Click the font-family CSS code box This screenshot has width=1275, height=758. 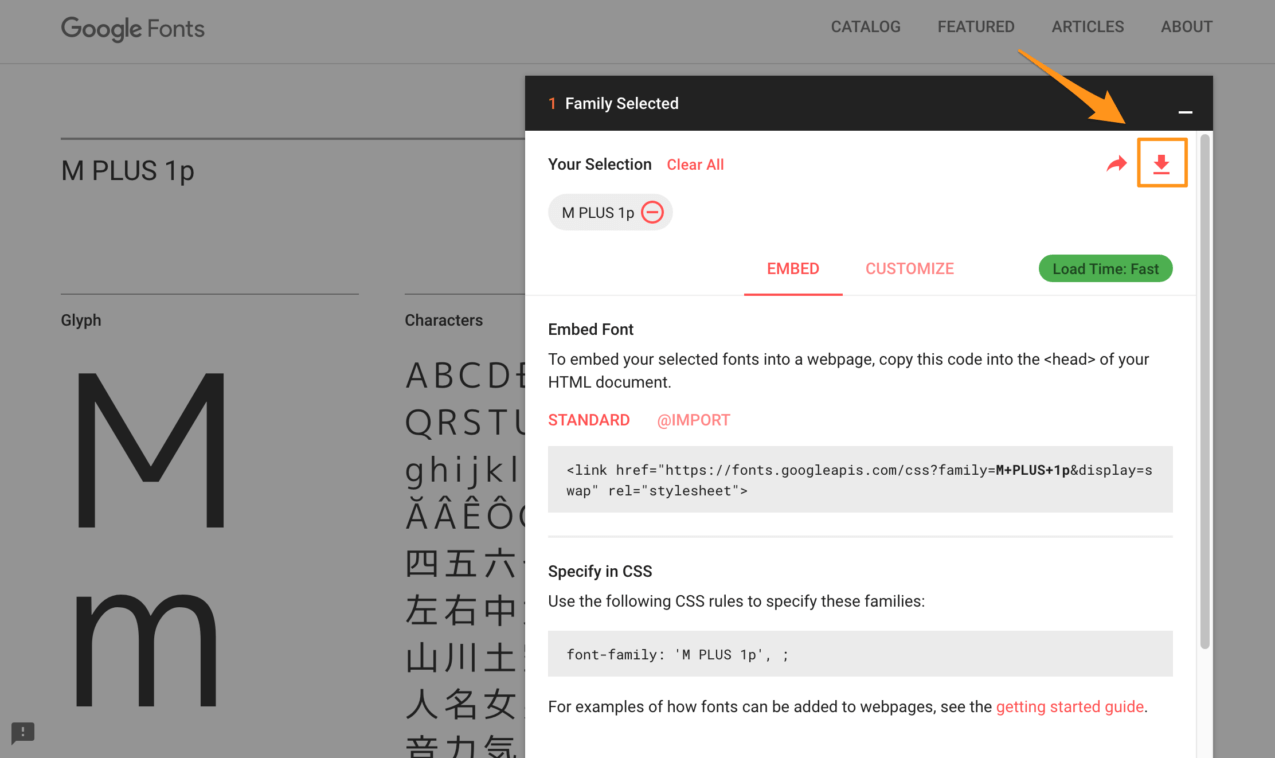pos(859,655)
